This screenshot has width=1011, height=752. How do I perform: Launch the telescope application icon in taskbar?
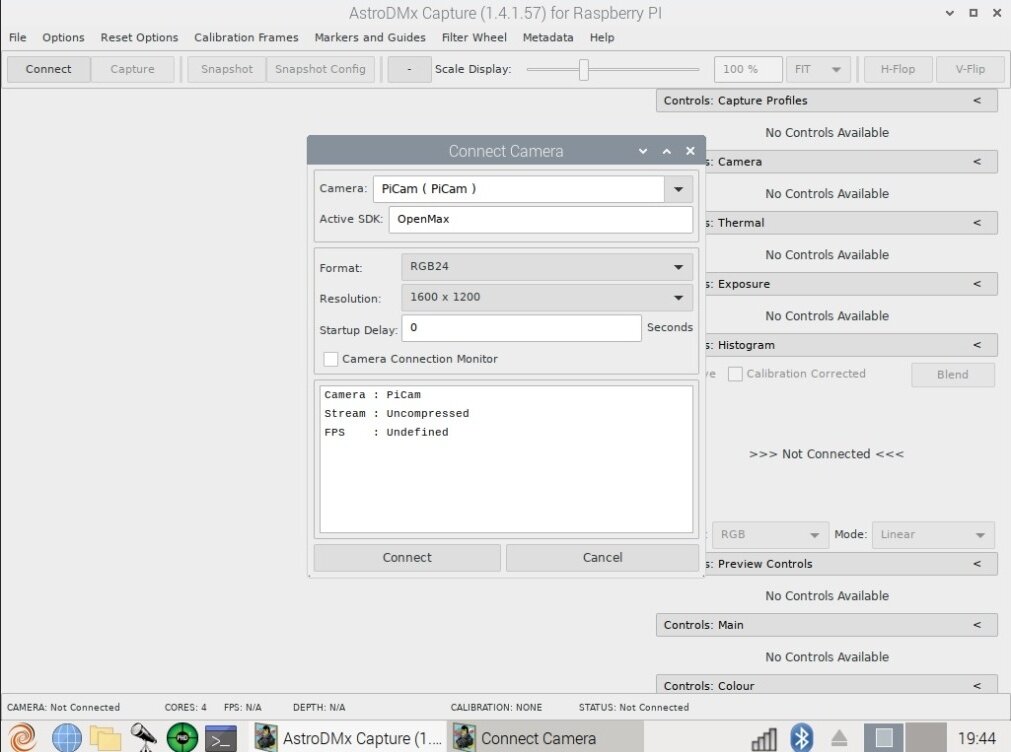tap(143, 737)
